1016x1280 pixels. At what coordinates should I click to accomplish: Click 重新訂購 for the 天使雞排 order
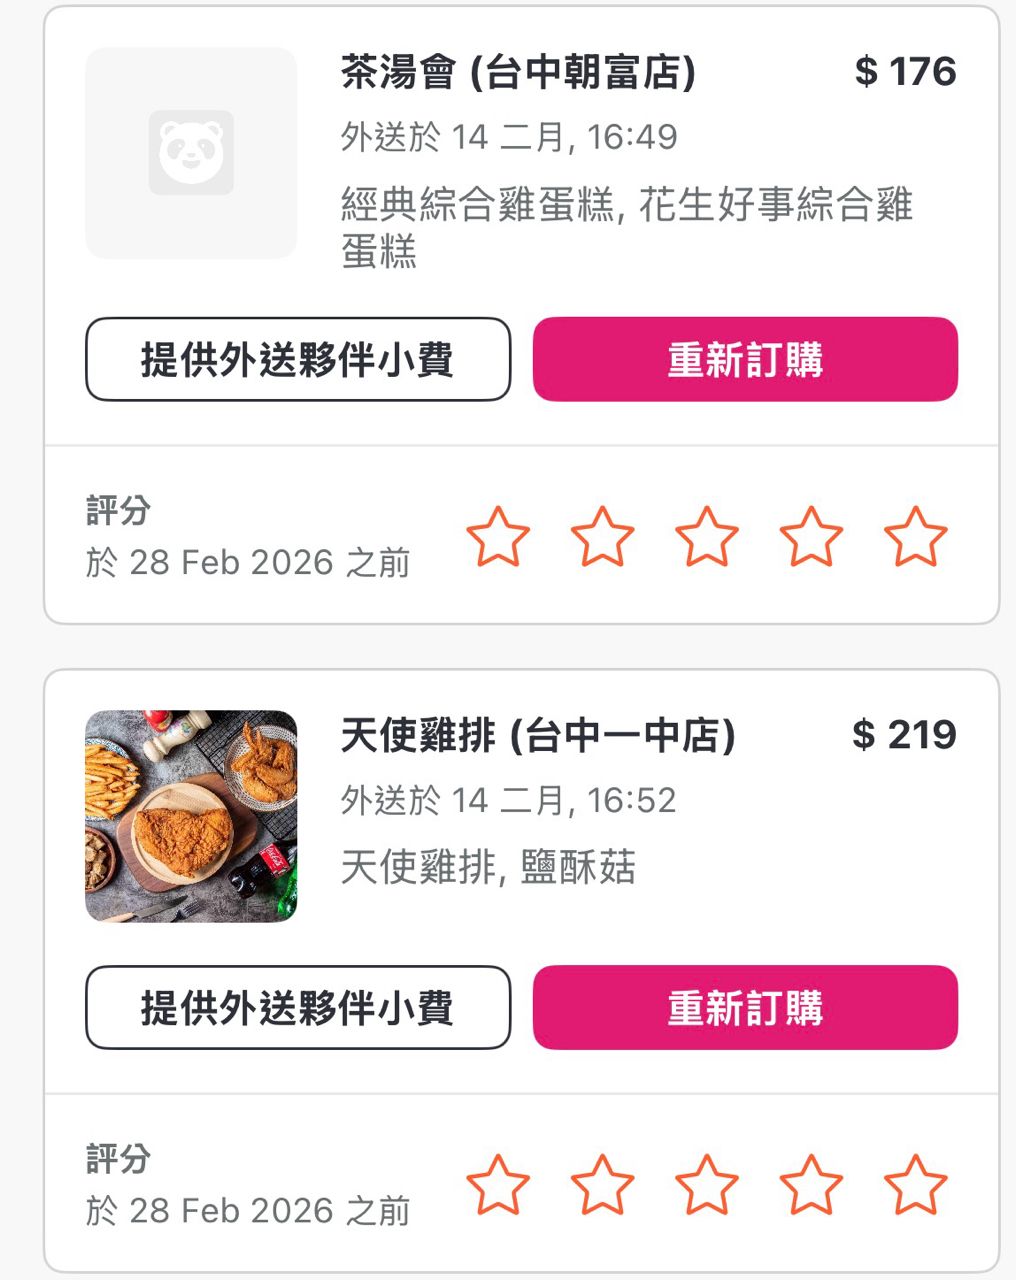745,1007
